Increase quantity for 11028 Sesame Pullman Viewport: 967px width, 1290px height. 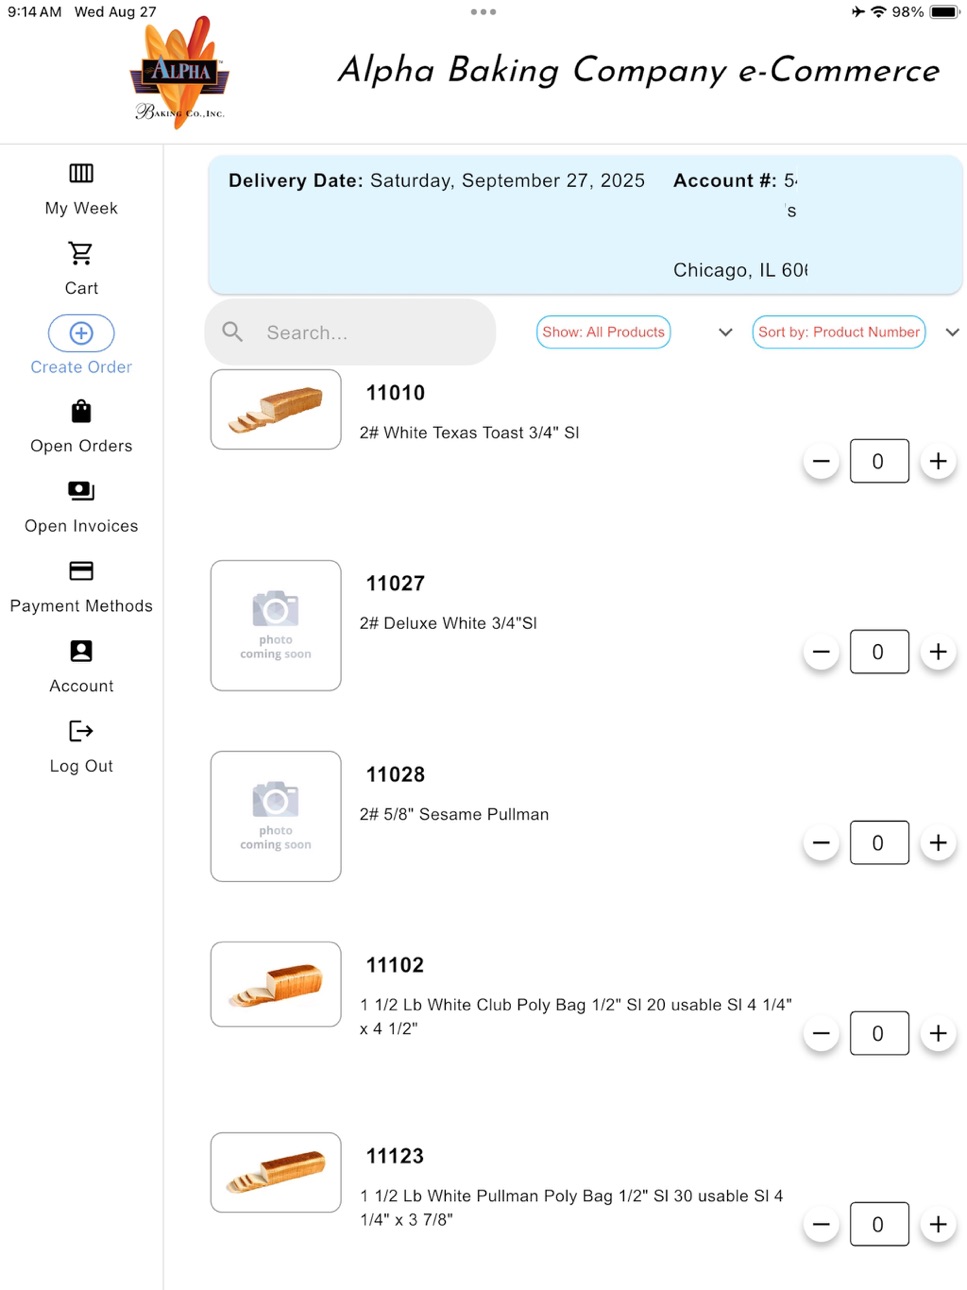click(x=938, y=843)
